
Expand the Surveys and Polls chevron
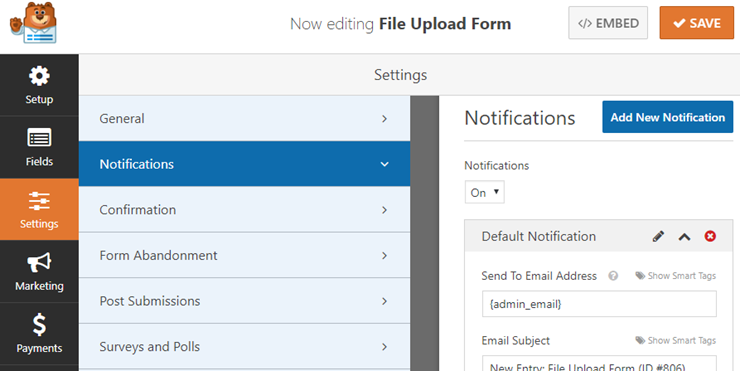coord(385,347)
